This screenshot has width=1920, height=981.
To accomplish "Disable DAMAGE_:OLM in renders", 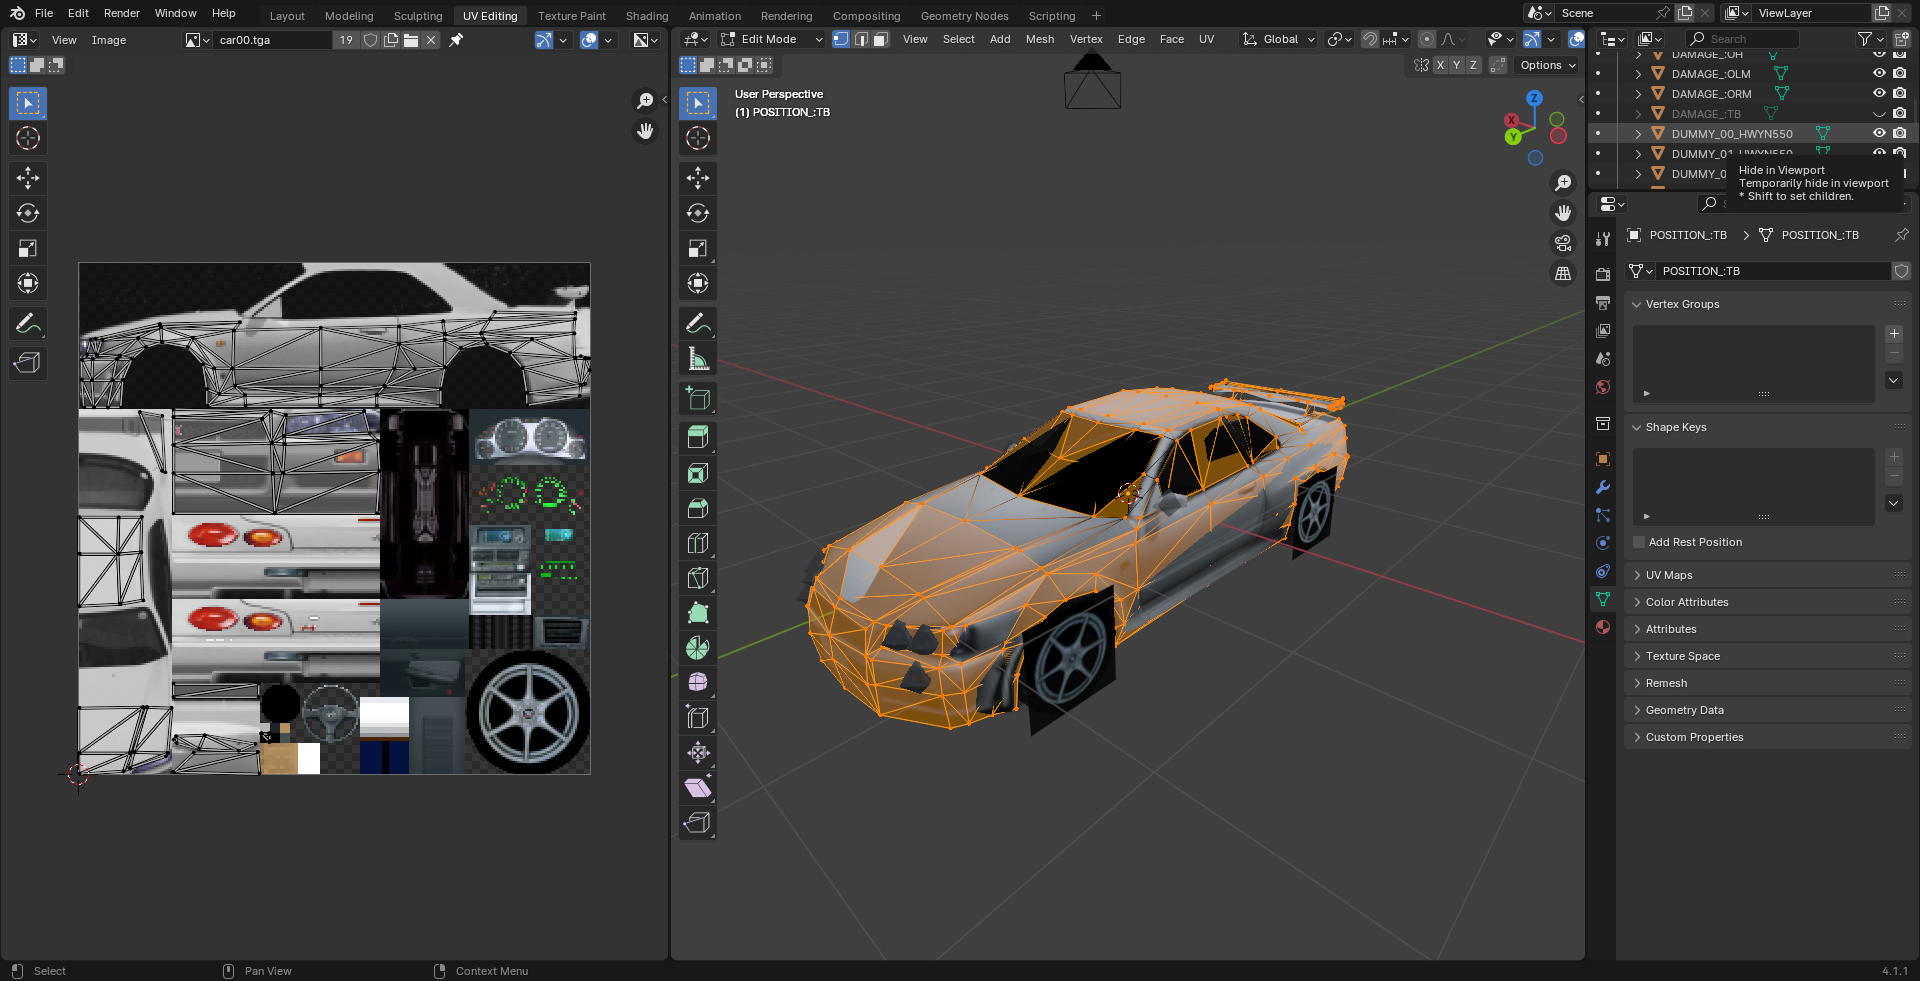I will 1899,73.
